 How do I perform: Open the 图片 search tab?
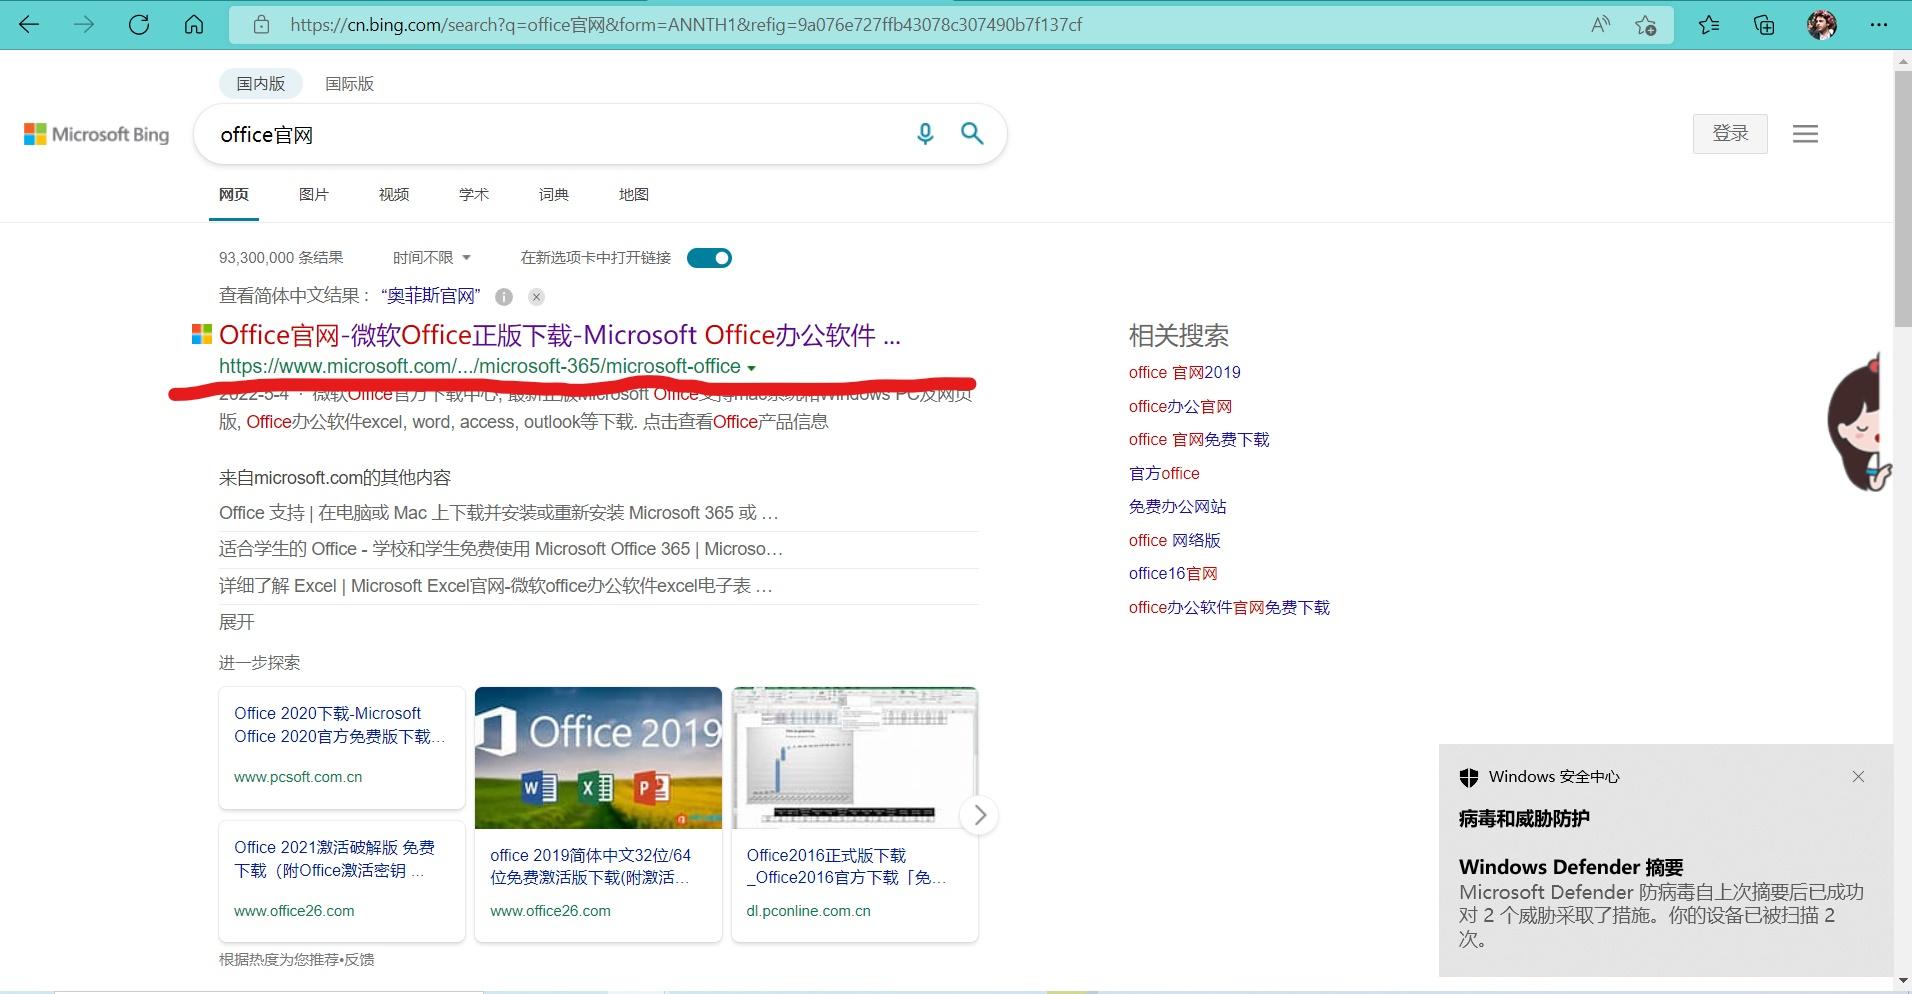pyautogui.click(x=314, y=194)
